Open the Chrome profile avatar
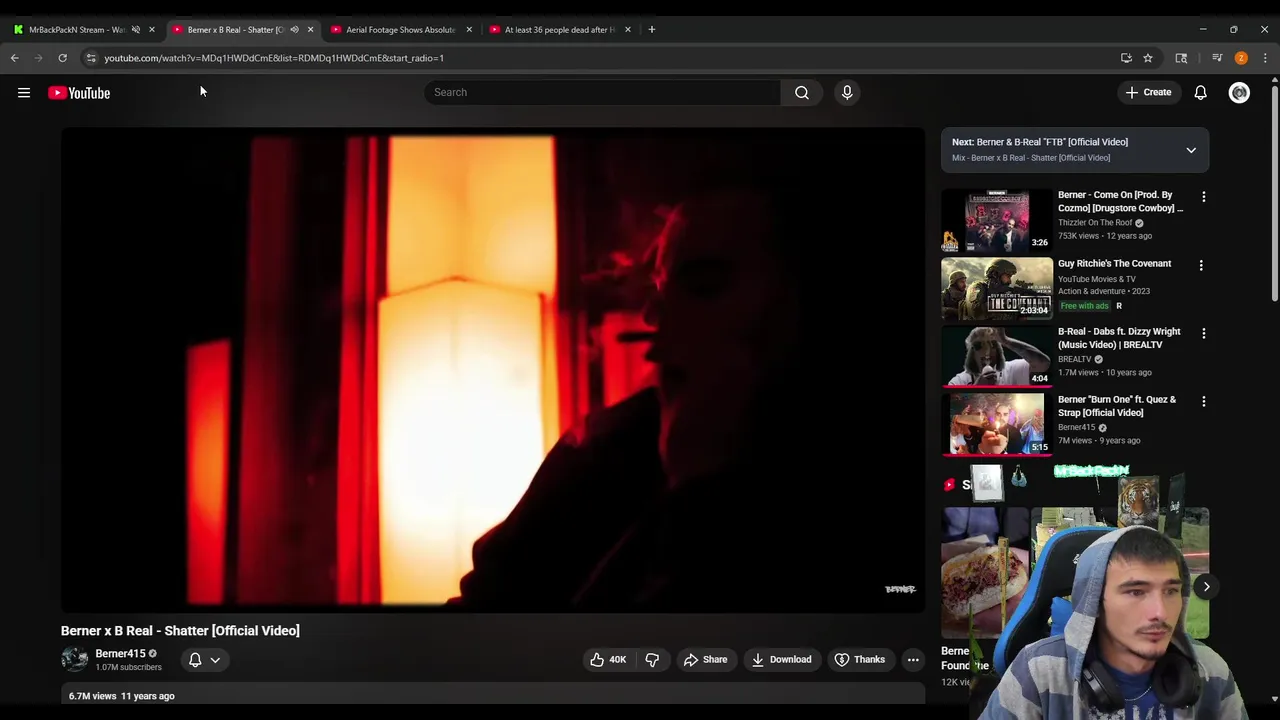Viewport: 1280px width, 720px height. pyautogui.click(x=1241, y=58)
